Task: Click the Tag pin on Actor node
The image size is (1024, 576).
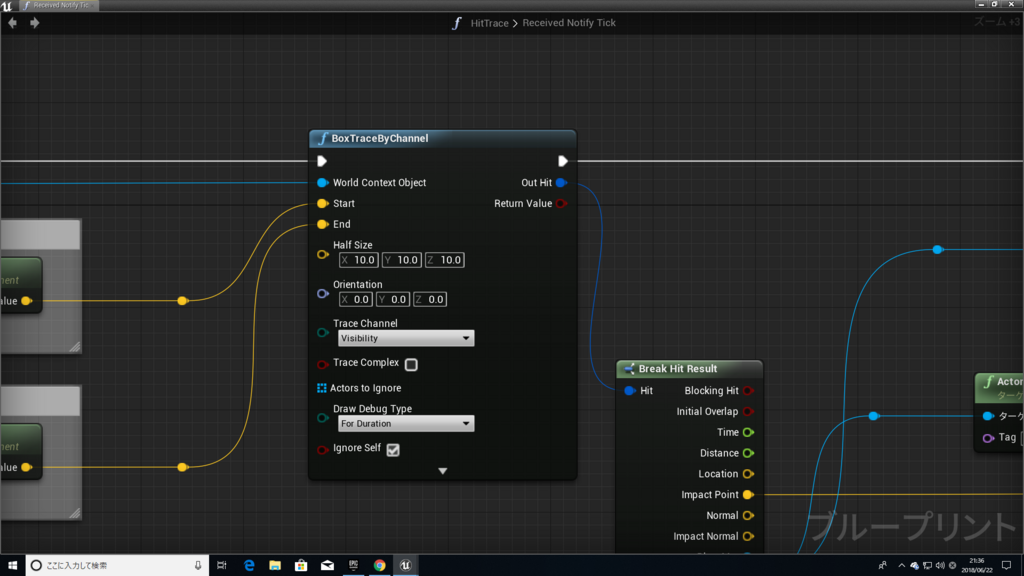Action: (x=988, y=438)
